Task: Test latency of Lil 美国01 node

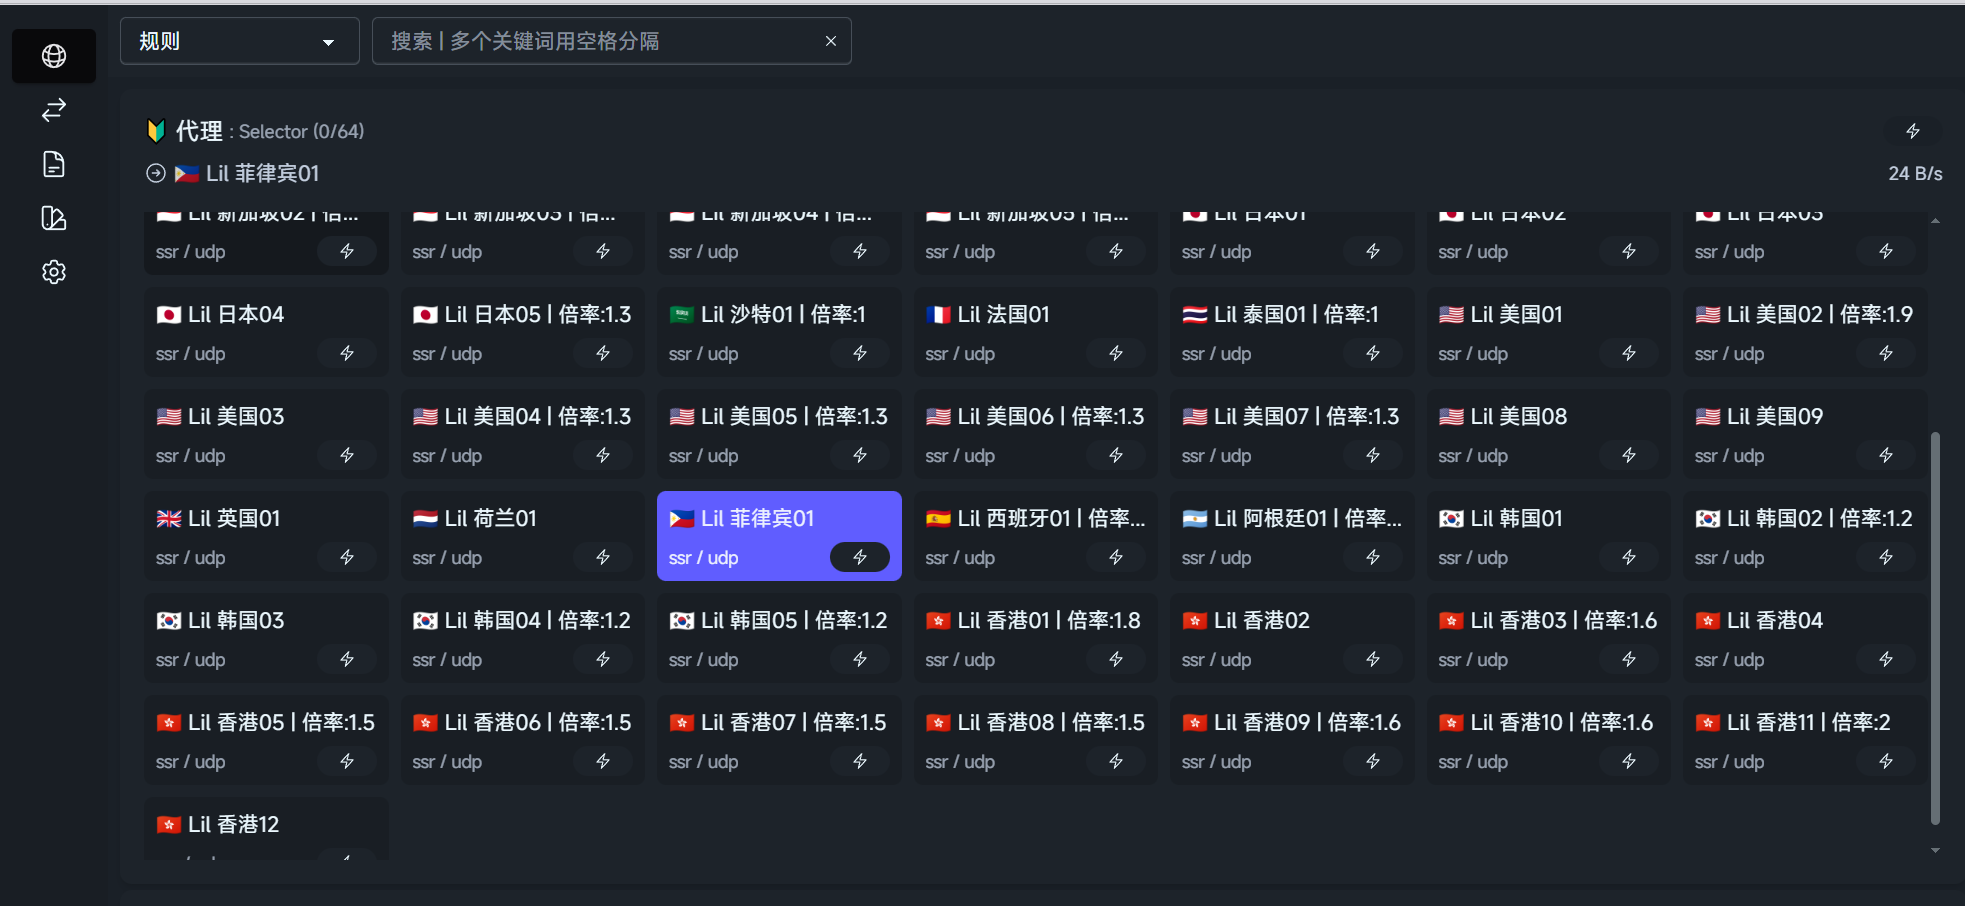Action: coord(1628,353)
